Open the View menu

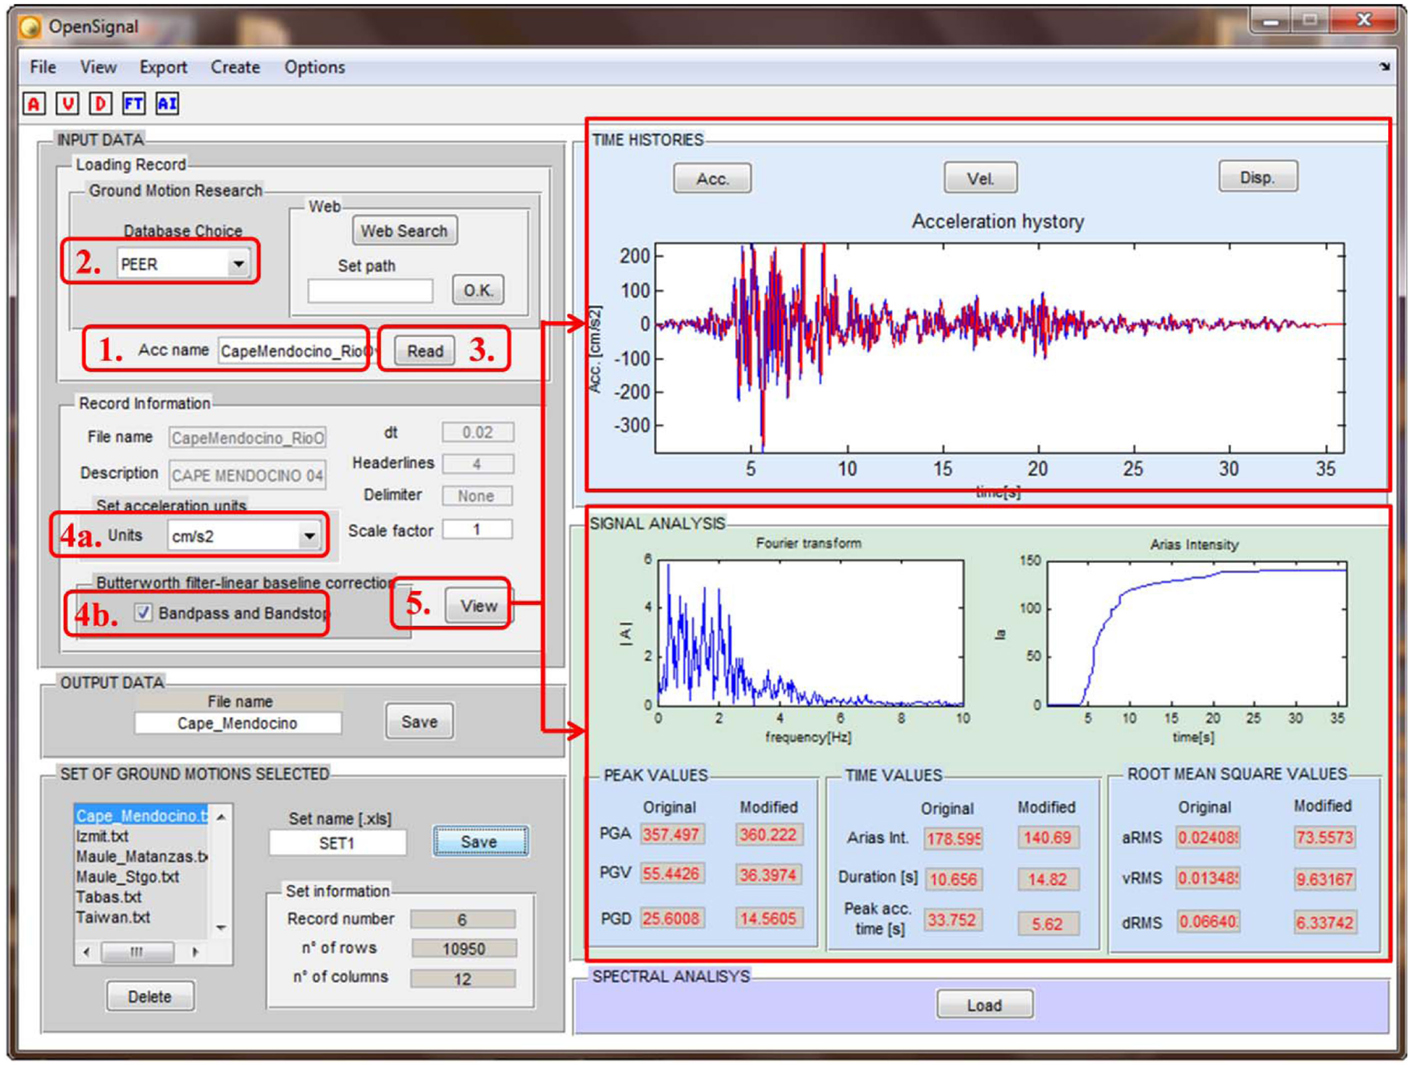pyautogui.click(x=98, y=67)
